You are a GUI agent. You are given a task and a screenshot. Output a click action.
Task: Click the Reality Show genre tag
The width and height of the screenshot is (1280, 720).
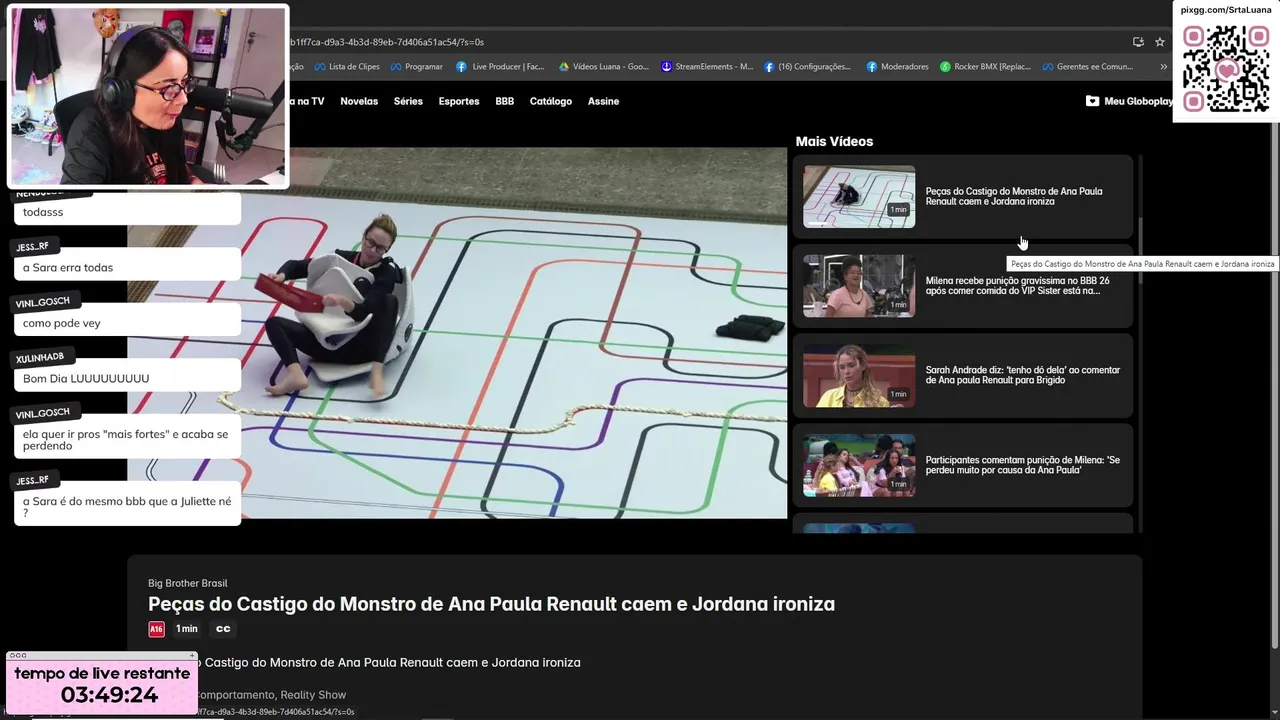point(313,695)
